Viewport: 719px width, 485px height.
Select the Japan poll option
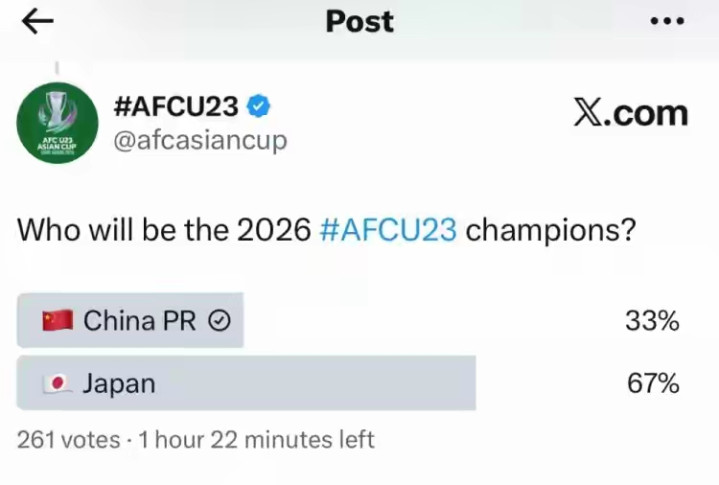click(x=246, y=382)
